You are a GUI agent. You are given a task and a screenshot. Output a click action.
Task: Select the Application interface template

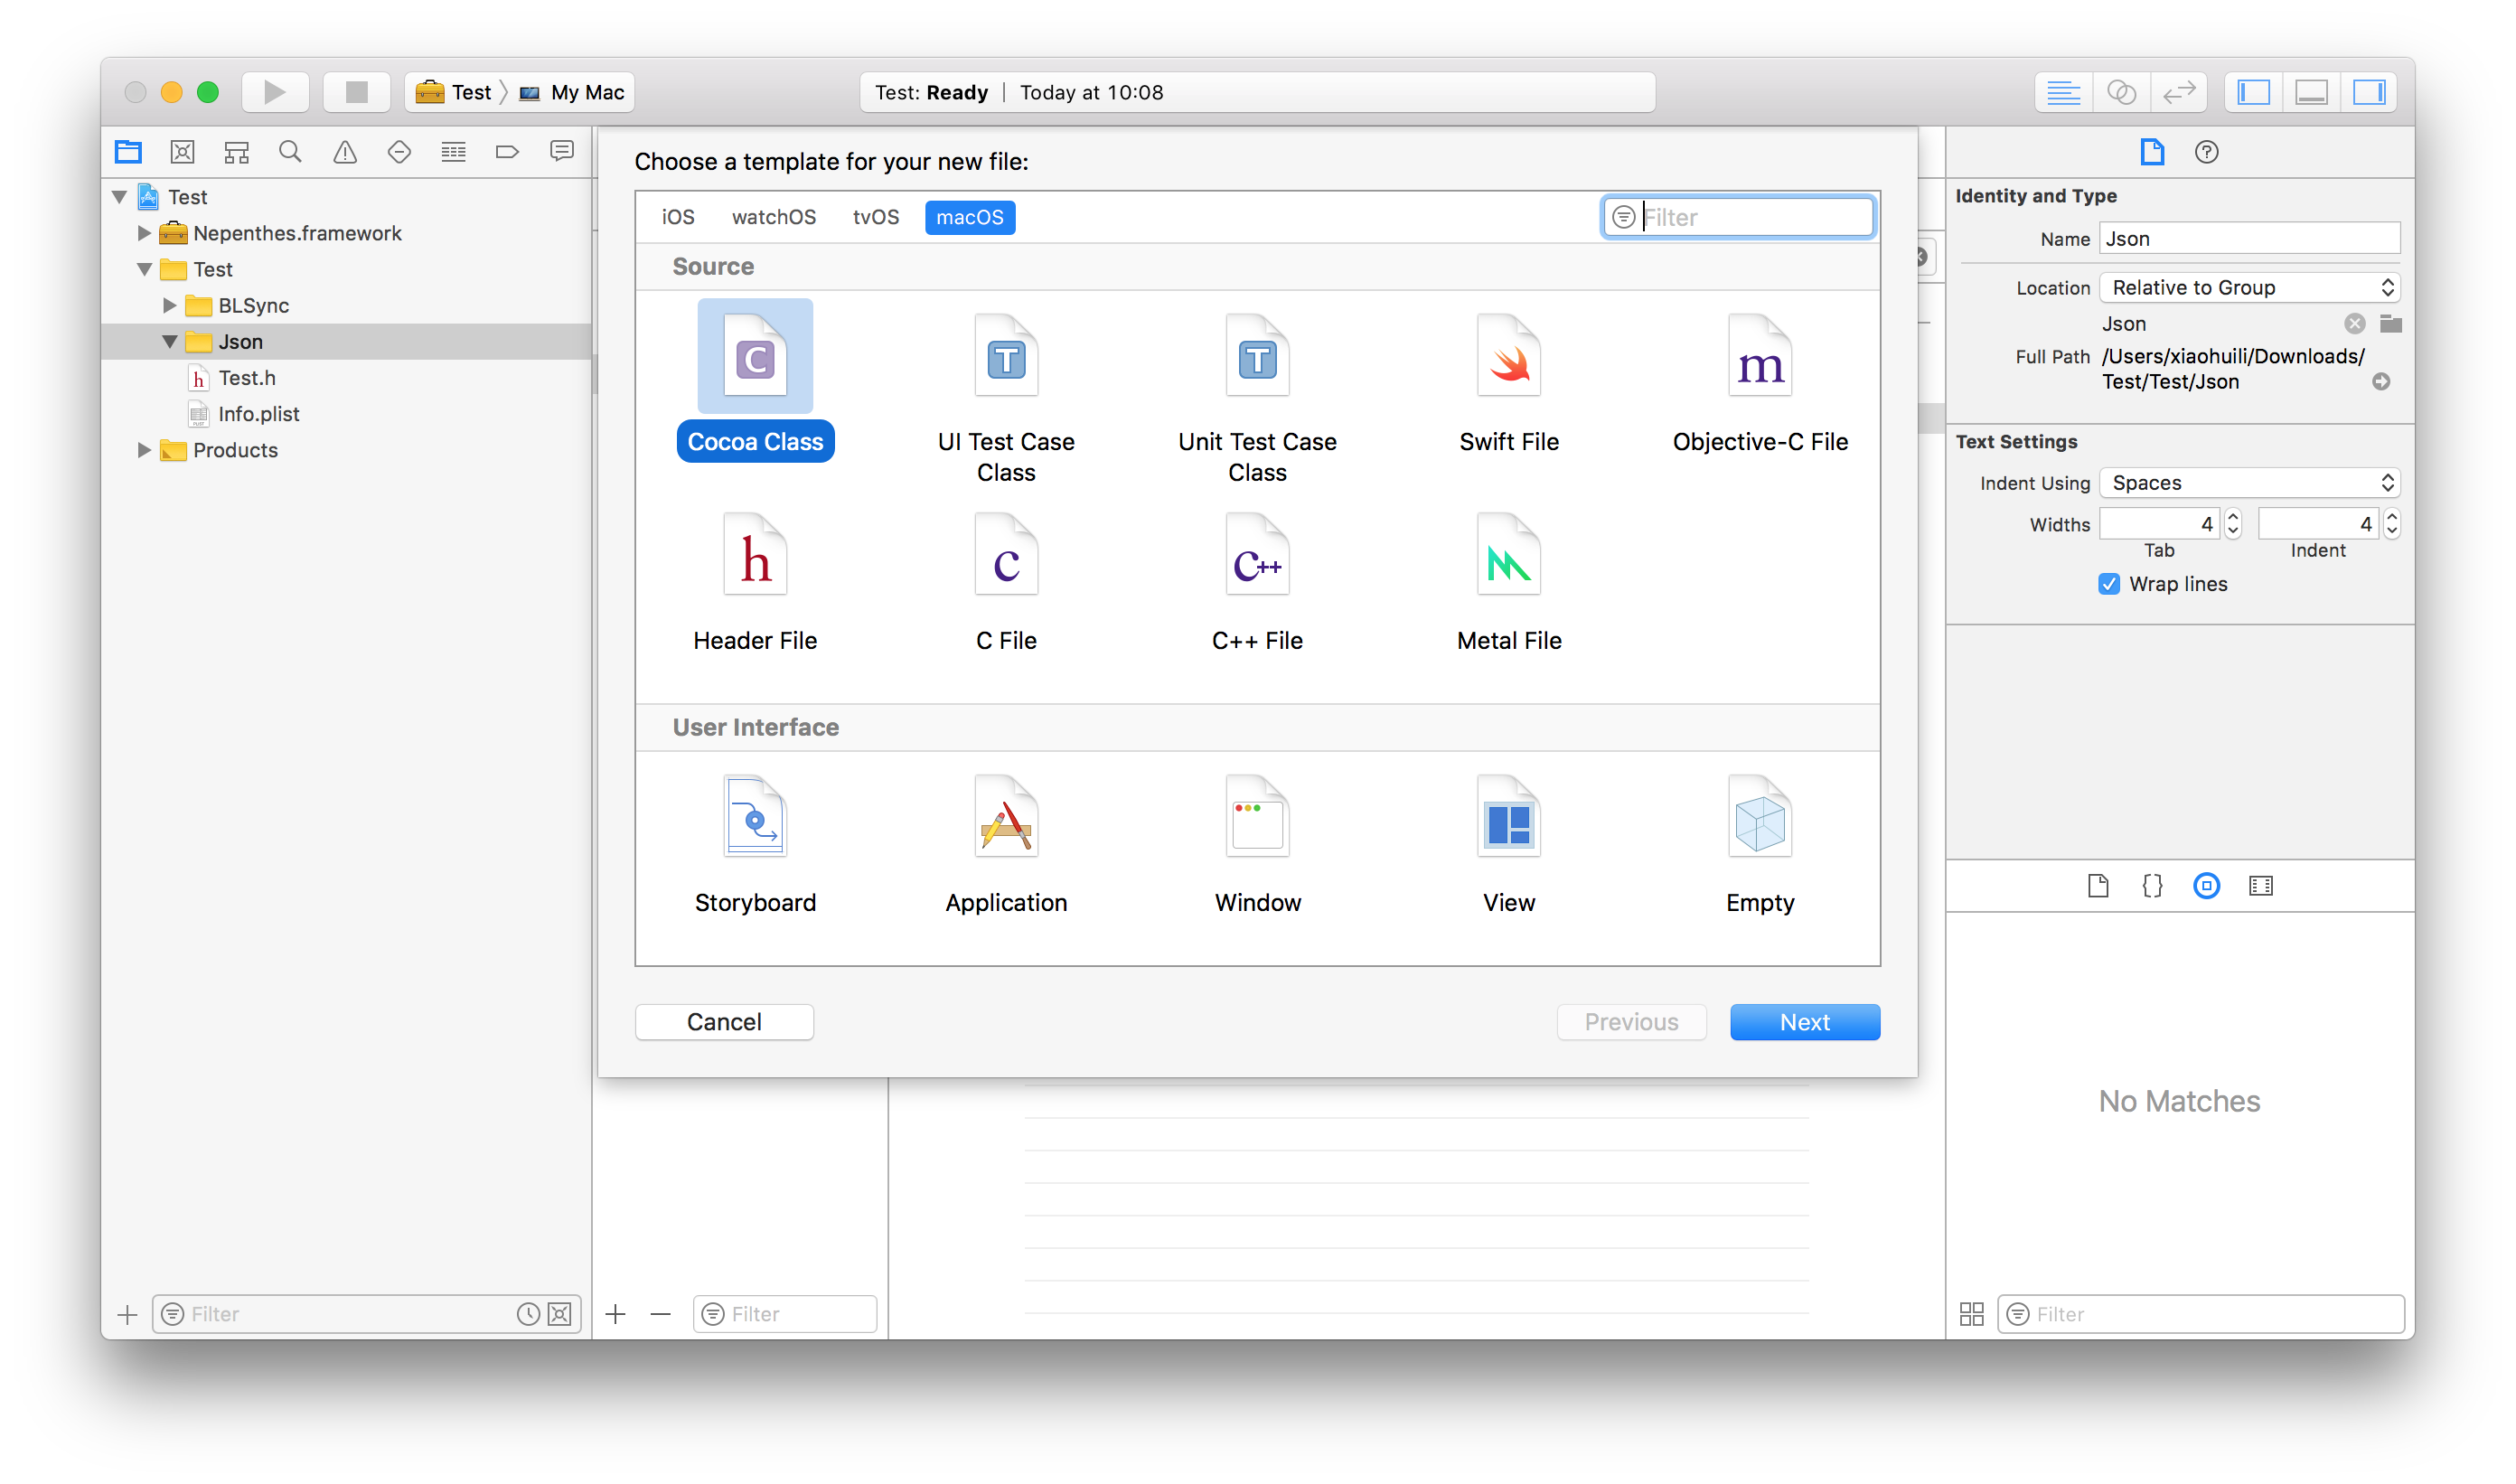(x=1006, y=845)
